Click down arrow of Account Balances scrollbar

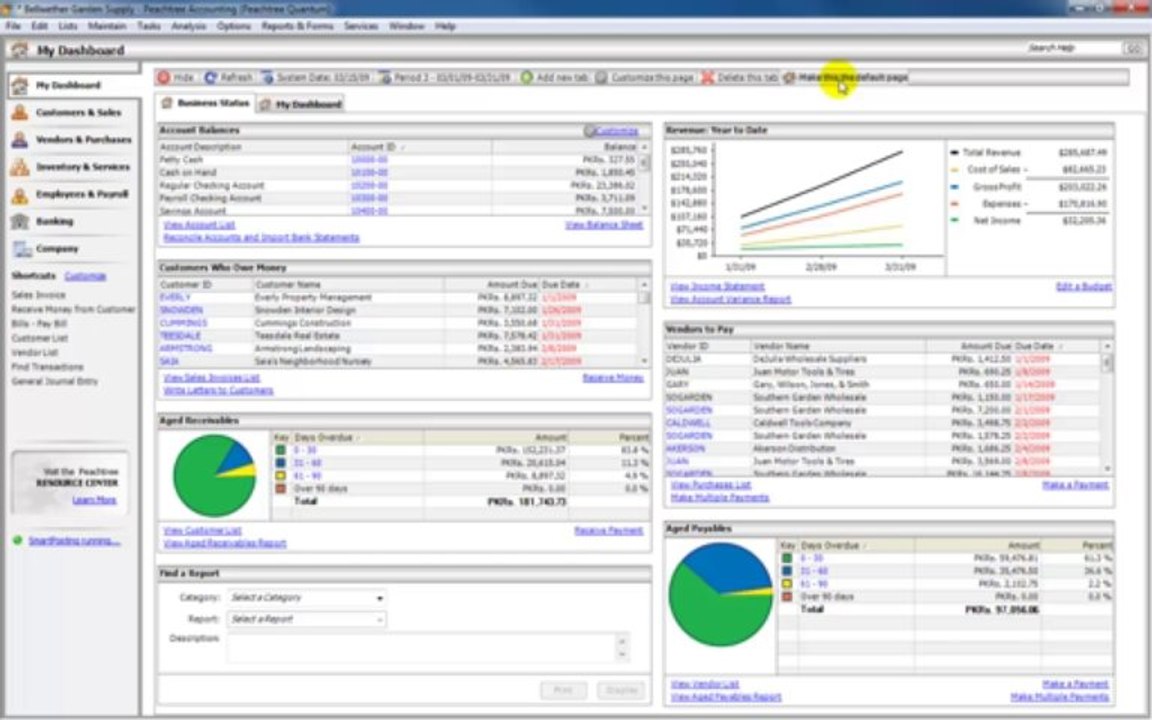click(x=644, y=209)
